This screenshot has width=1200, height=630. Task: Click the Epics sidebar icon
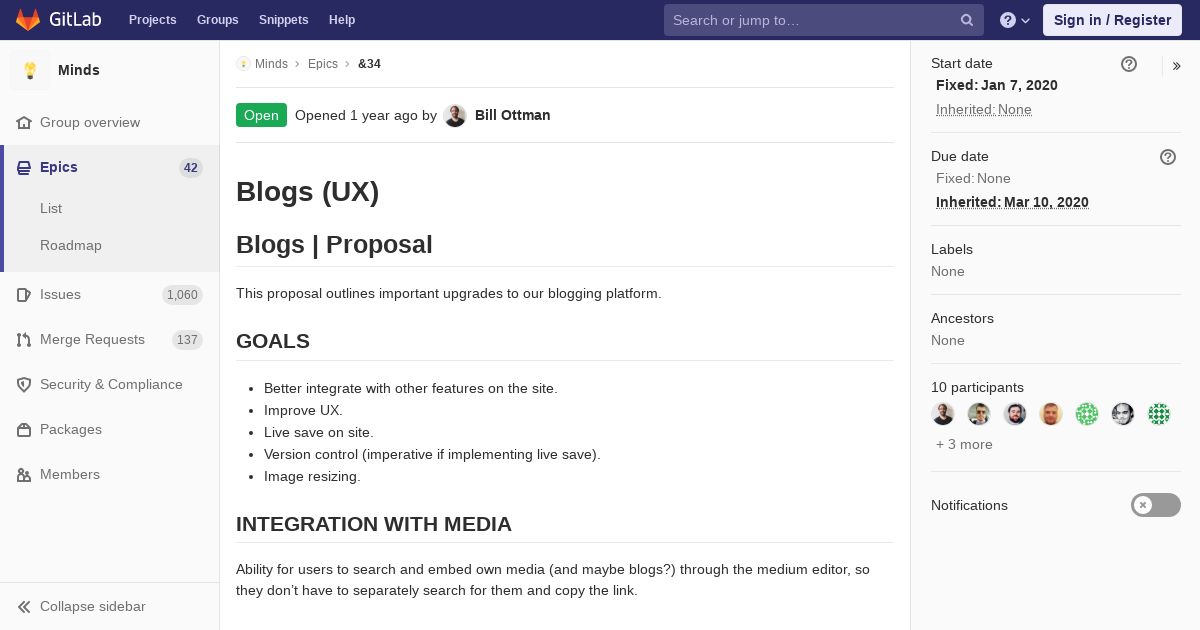pyautogui.click(x=24, y=167)
